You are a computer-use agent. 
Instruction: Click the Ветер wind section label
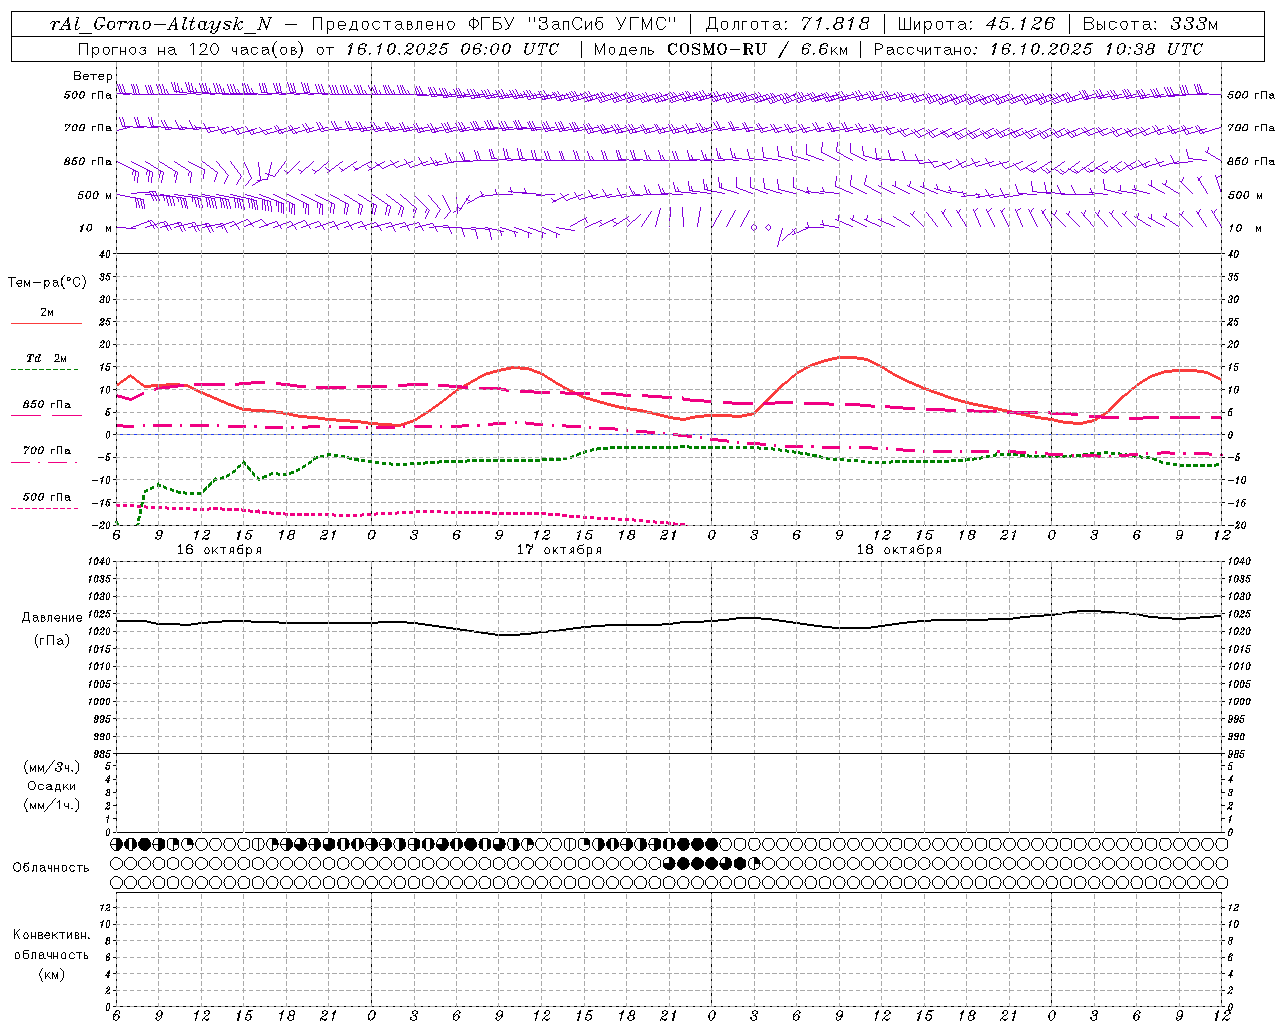click(92, 76)
